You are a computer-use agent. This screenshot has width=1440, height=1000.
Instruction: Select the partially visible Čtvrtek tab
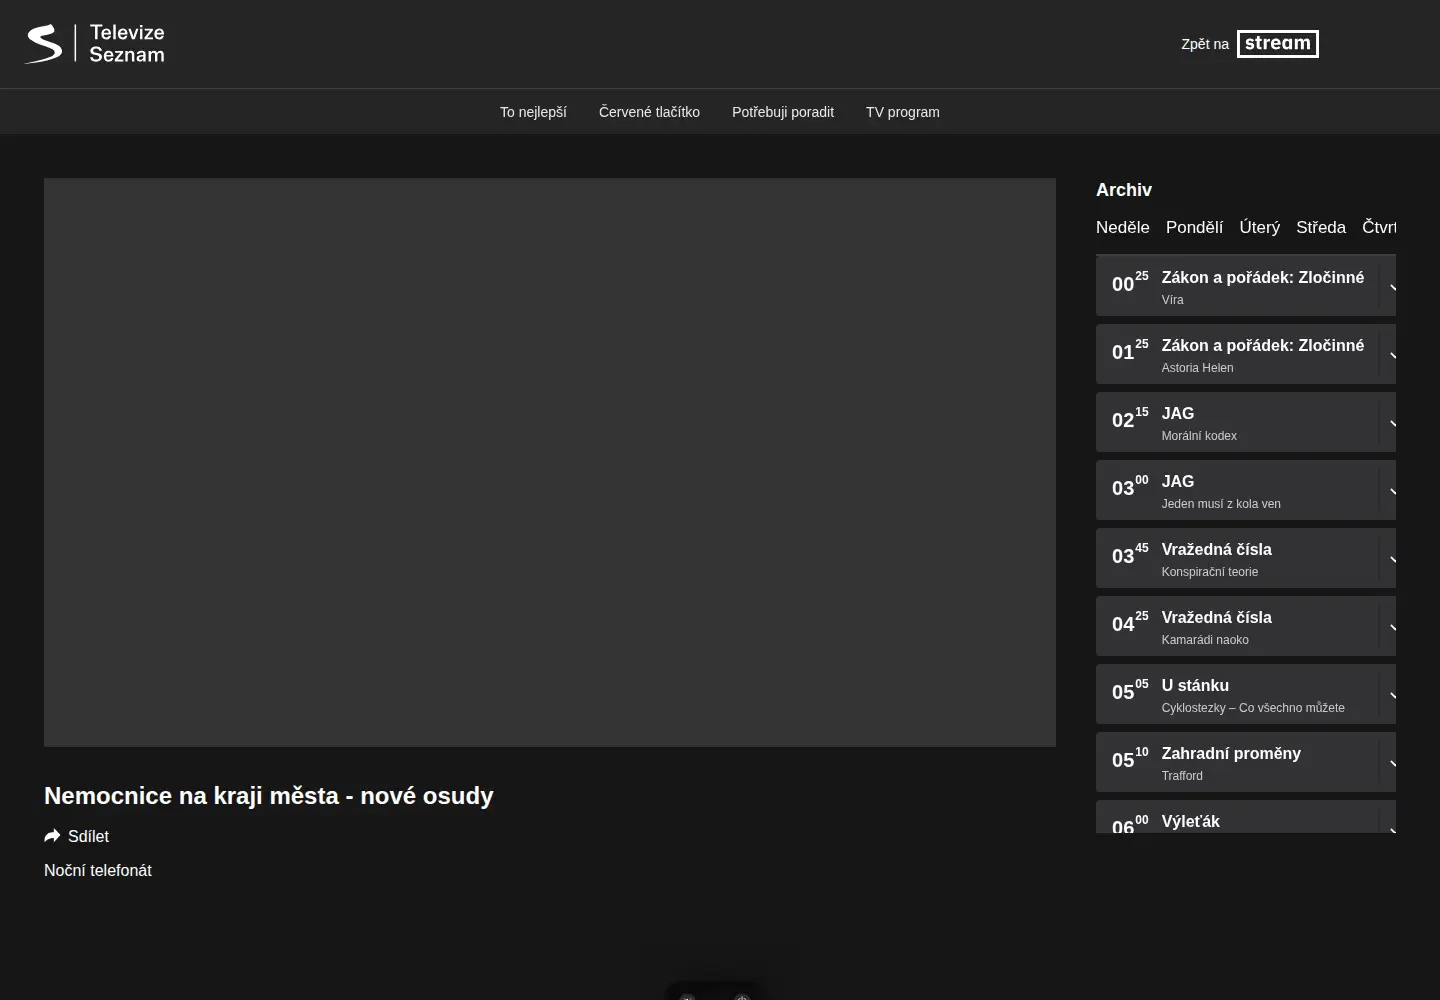click(x=1379, y=227)
